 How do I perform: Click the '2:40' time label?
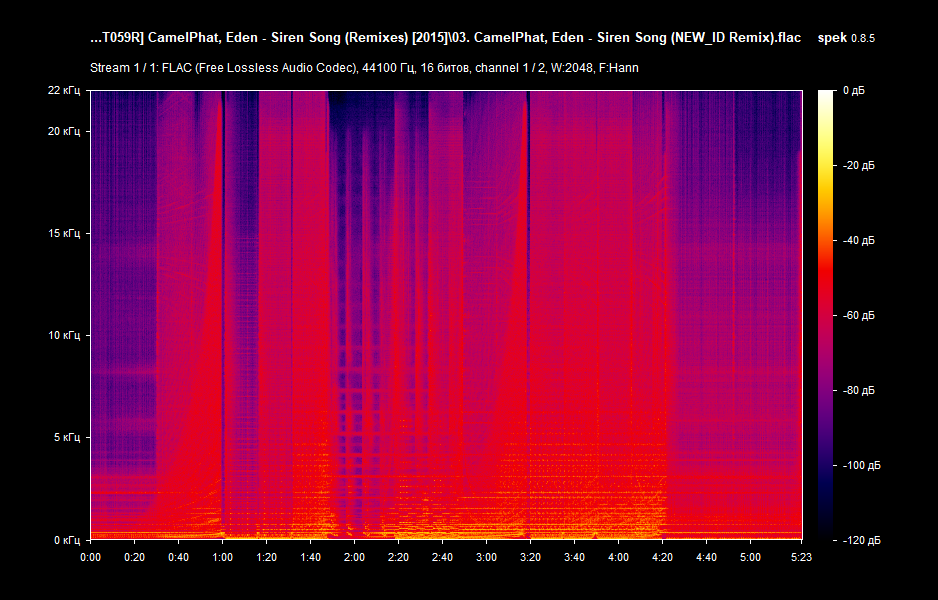[x=442, y=558]
